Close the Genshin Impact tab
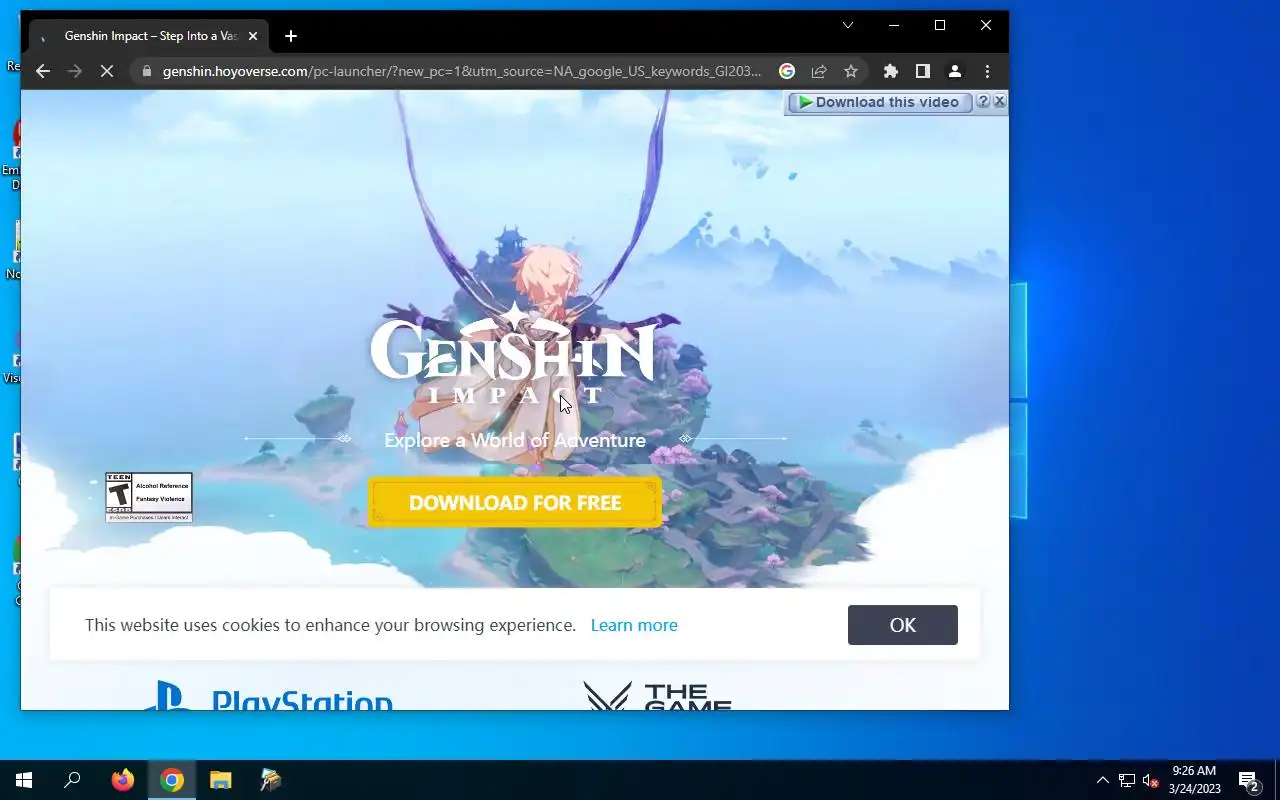This screenshot has height=800, width=1280. (x=253, y=36)
